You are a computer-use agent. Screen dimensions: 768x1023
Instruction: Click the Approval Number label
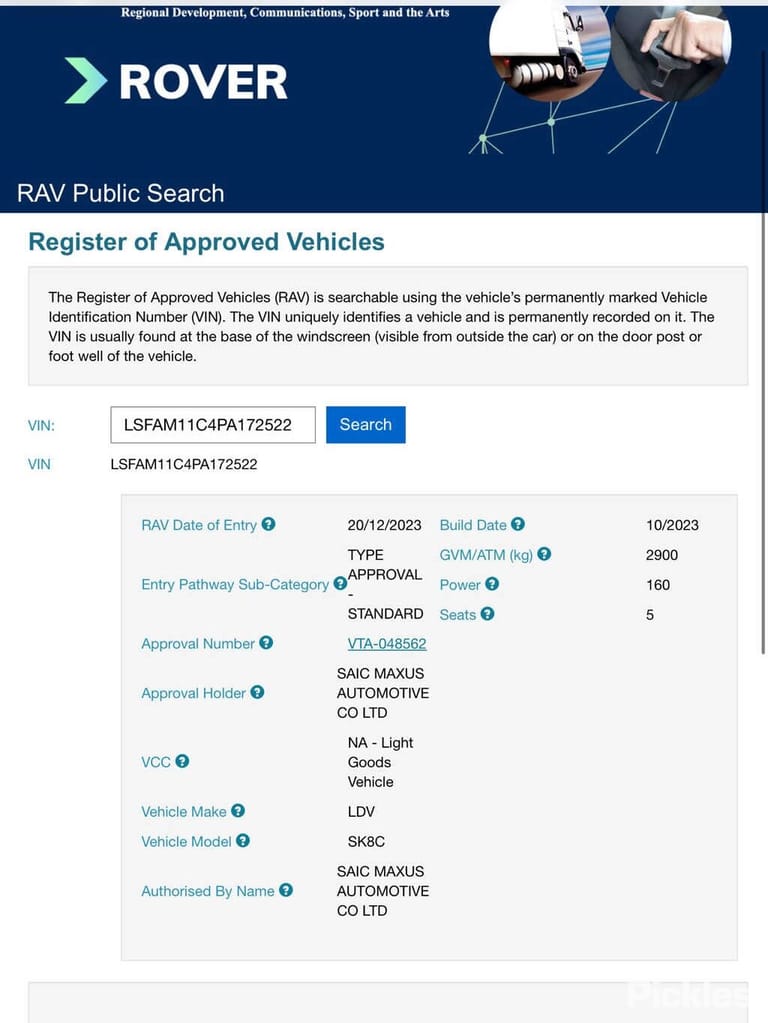[198, 644]
